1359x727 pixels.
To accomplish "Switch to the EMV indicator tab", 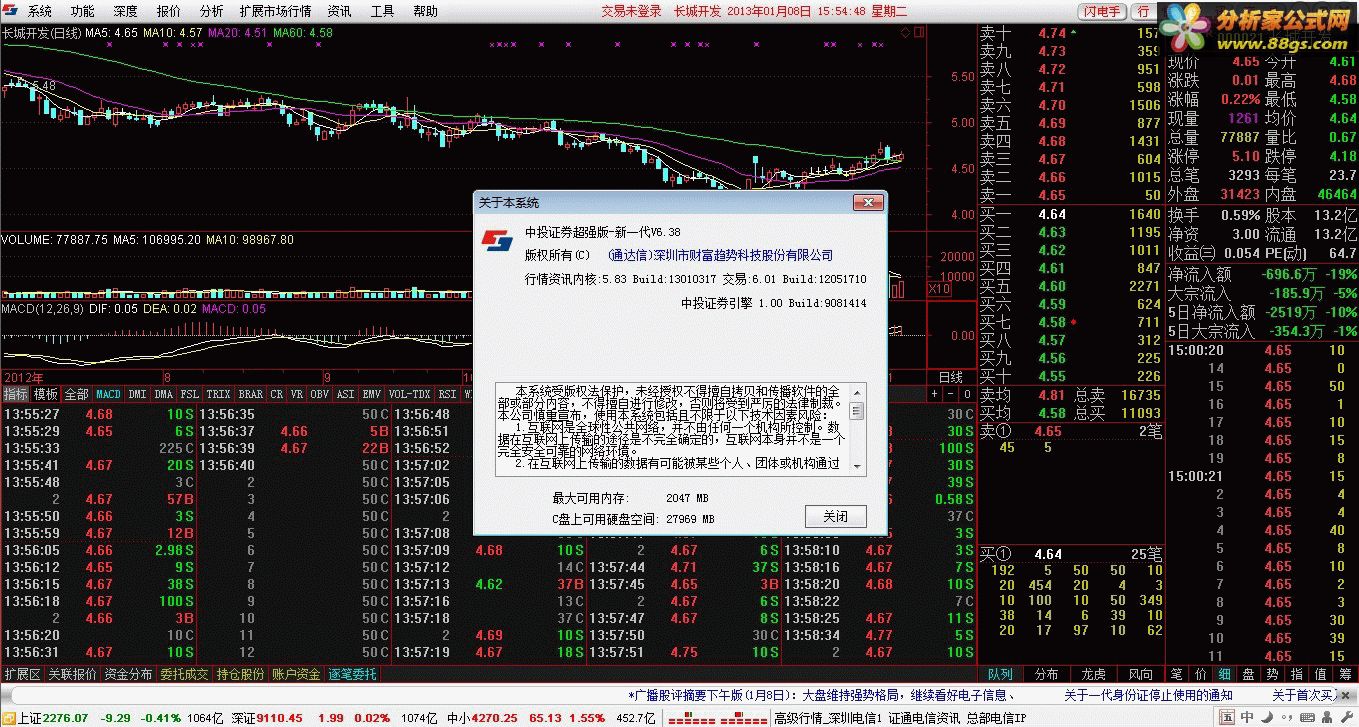I will (x=372, y=394).
